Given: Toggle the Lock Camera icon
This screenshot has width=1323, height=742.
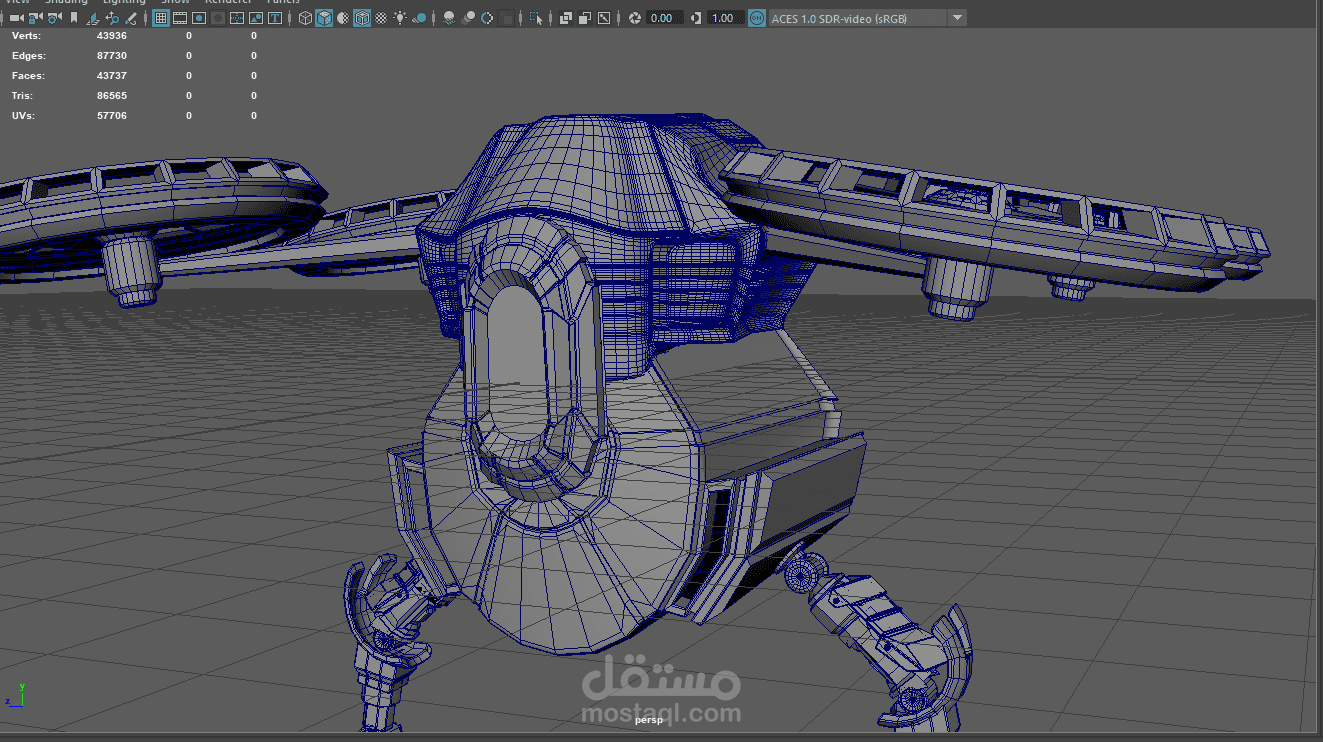Looking at the screenshot, I should [x=35, y=18].
